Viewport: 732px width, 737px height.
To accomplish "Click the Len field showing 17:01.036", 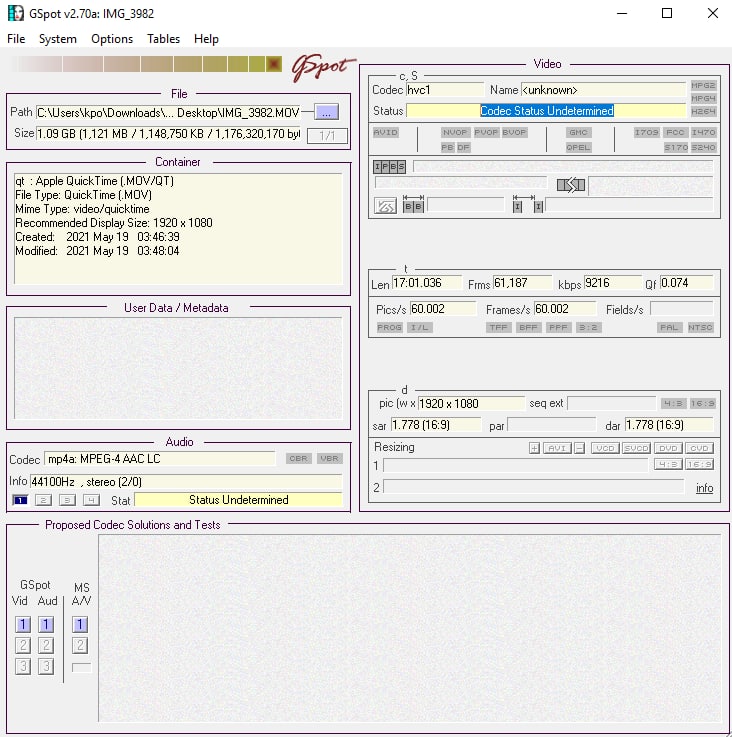I will click(427, 283).
